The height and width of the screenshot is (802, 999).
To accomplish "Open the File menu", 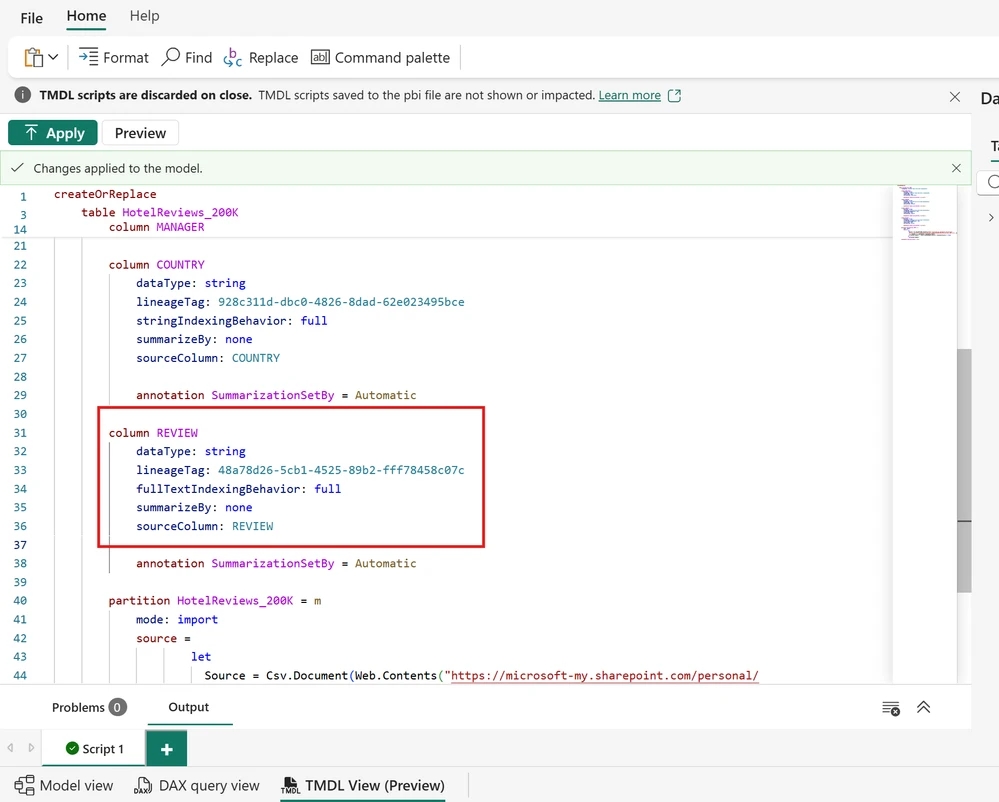I will [31, 18].
